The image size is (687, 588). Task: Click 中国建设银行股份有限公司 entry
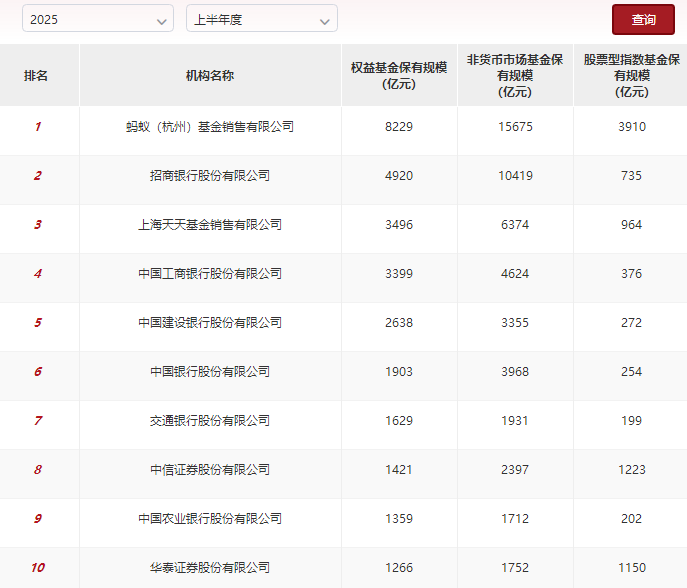pos(210,323)
